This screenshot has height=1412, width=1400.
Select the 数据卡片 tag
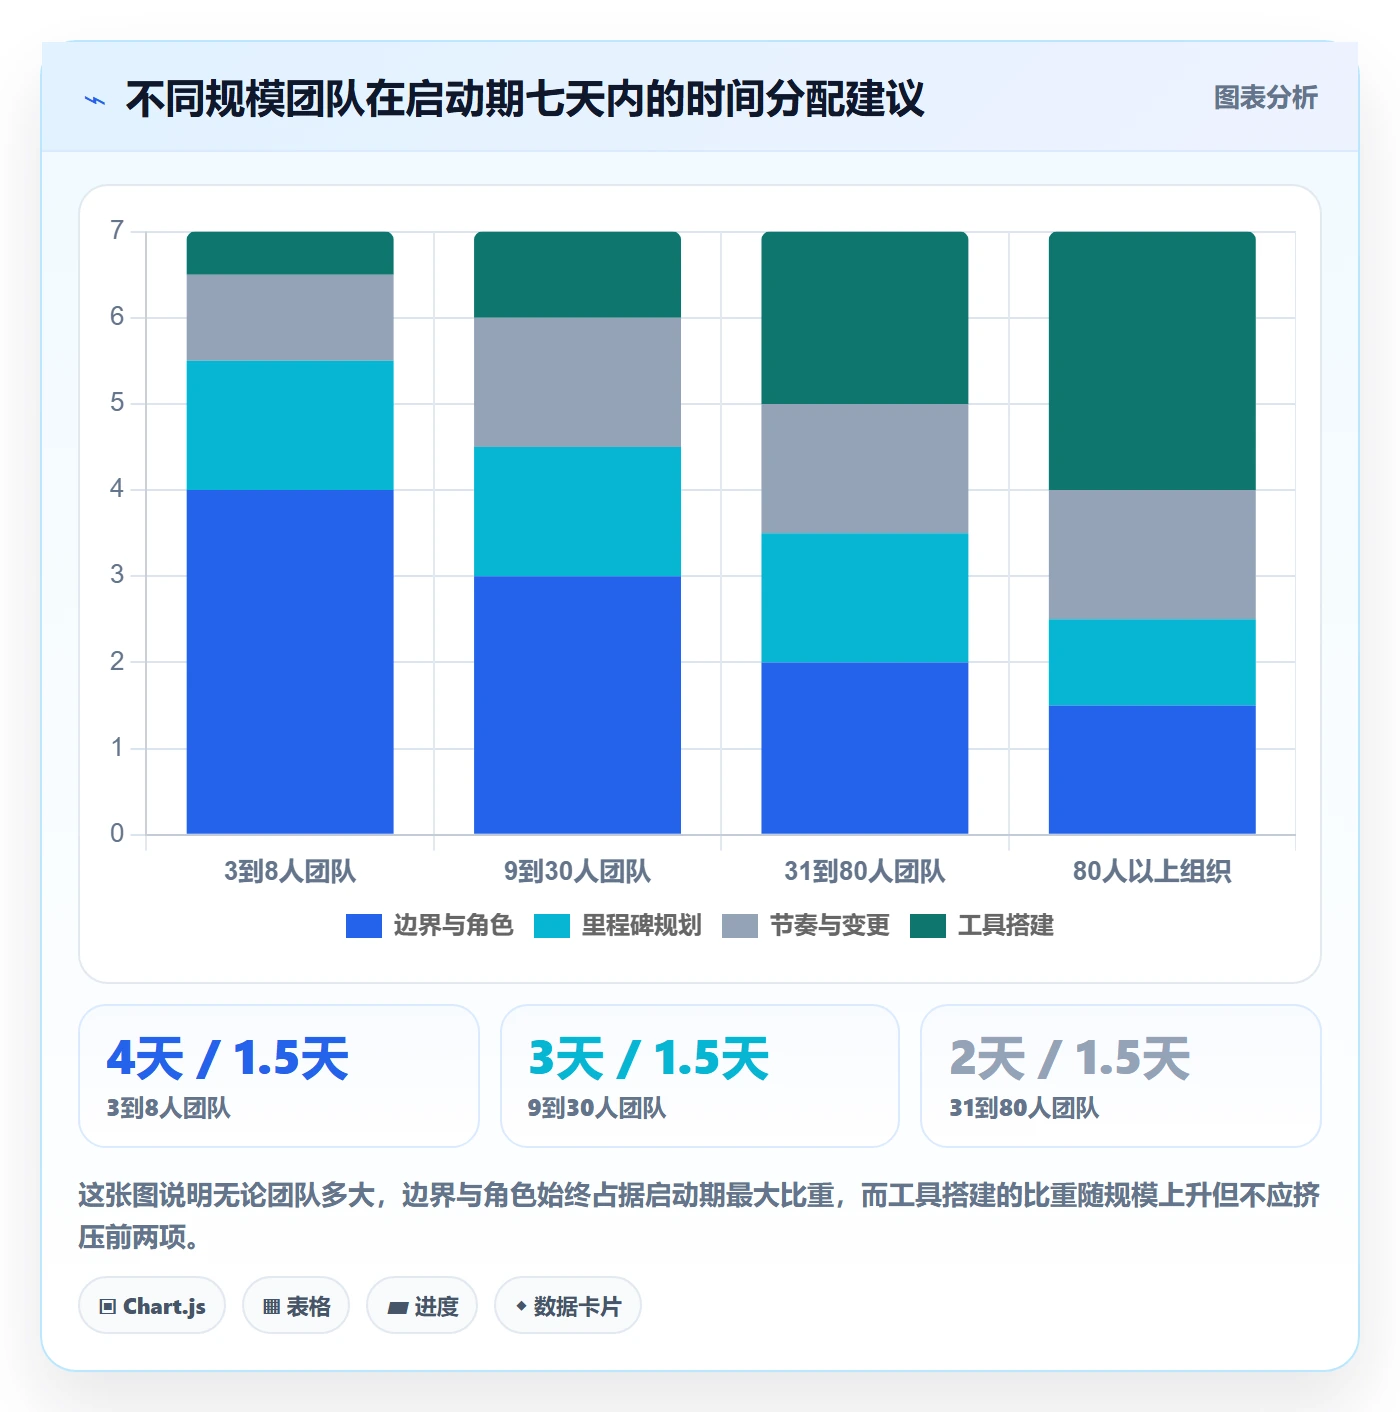[x=568, y=1306]
